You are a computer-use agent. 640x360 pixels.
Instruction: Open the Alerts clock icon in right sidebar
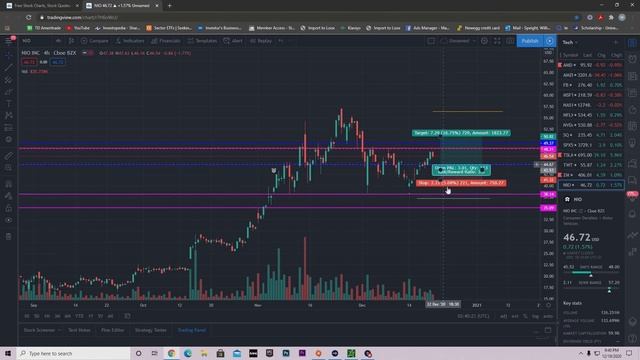632,59
